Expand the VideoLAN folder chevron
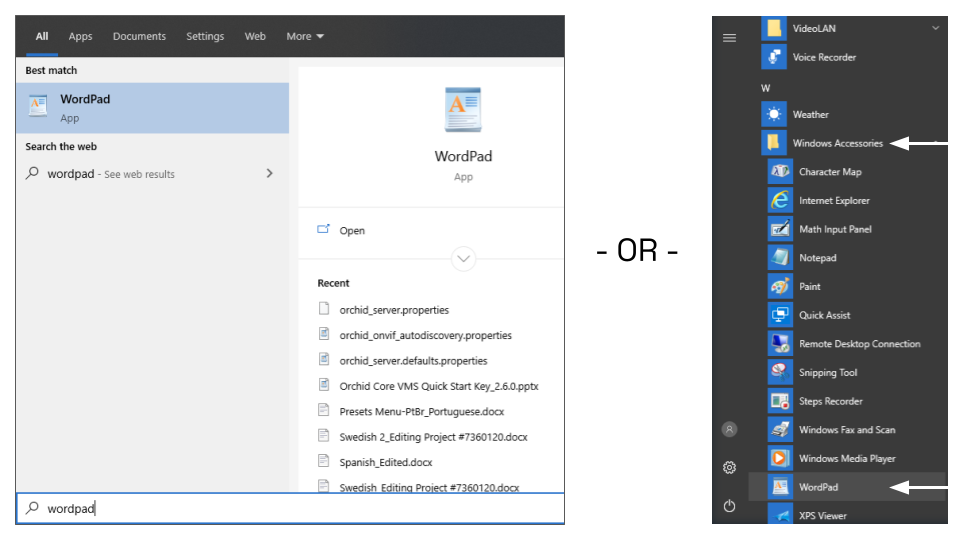This screenshot has width=960, height=540. click(936, 28)
